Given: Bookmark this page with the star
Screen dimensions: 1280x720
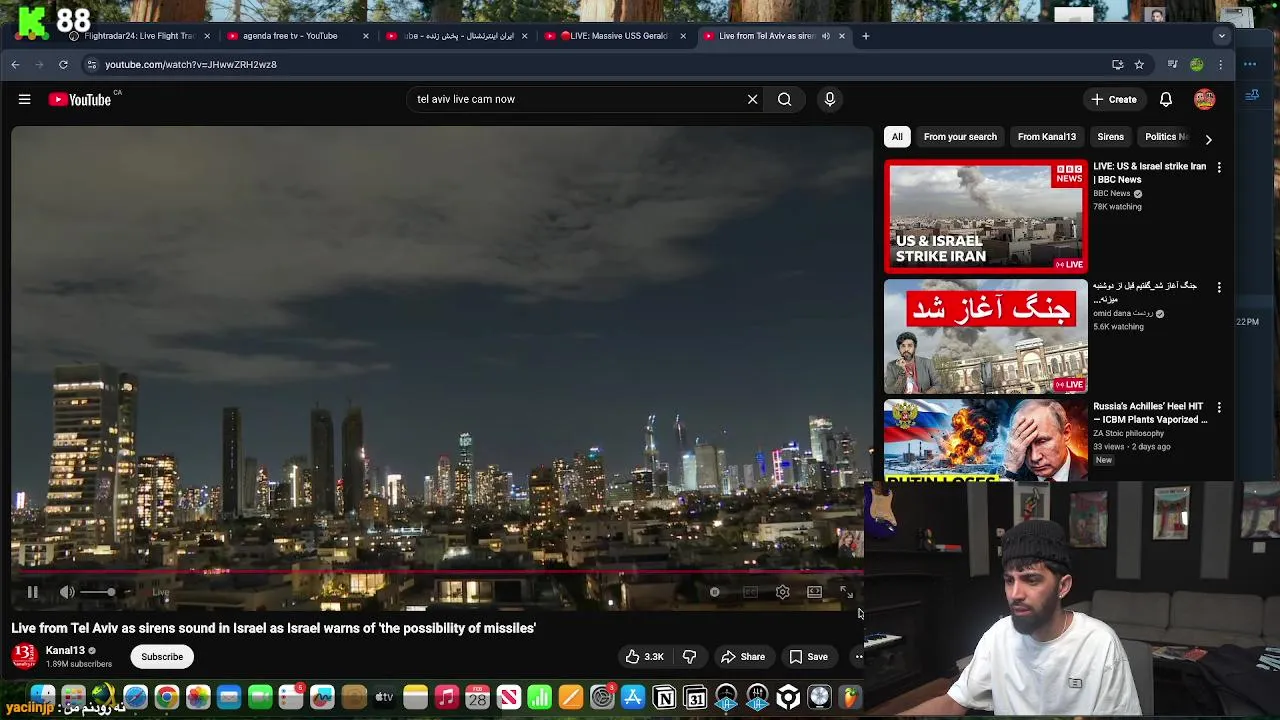Looking at the screenshot, I should (1139, 64).
